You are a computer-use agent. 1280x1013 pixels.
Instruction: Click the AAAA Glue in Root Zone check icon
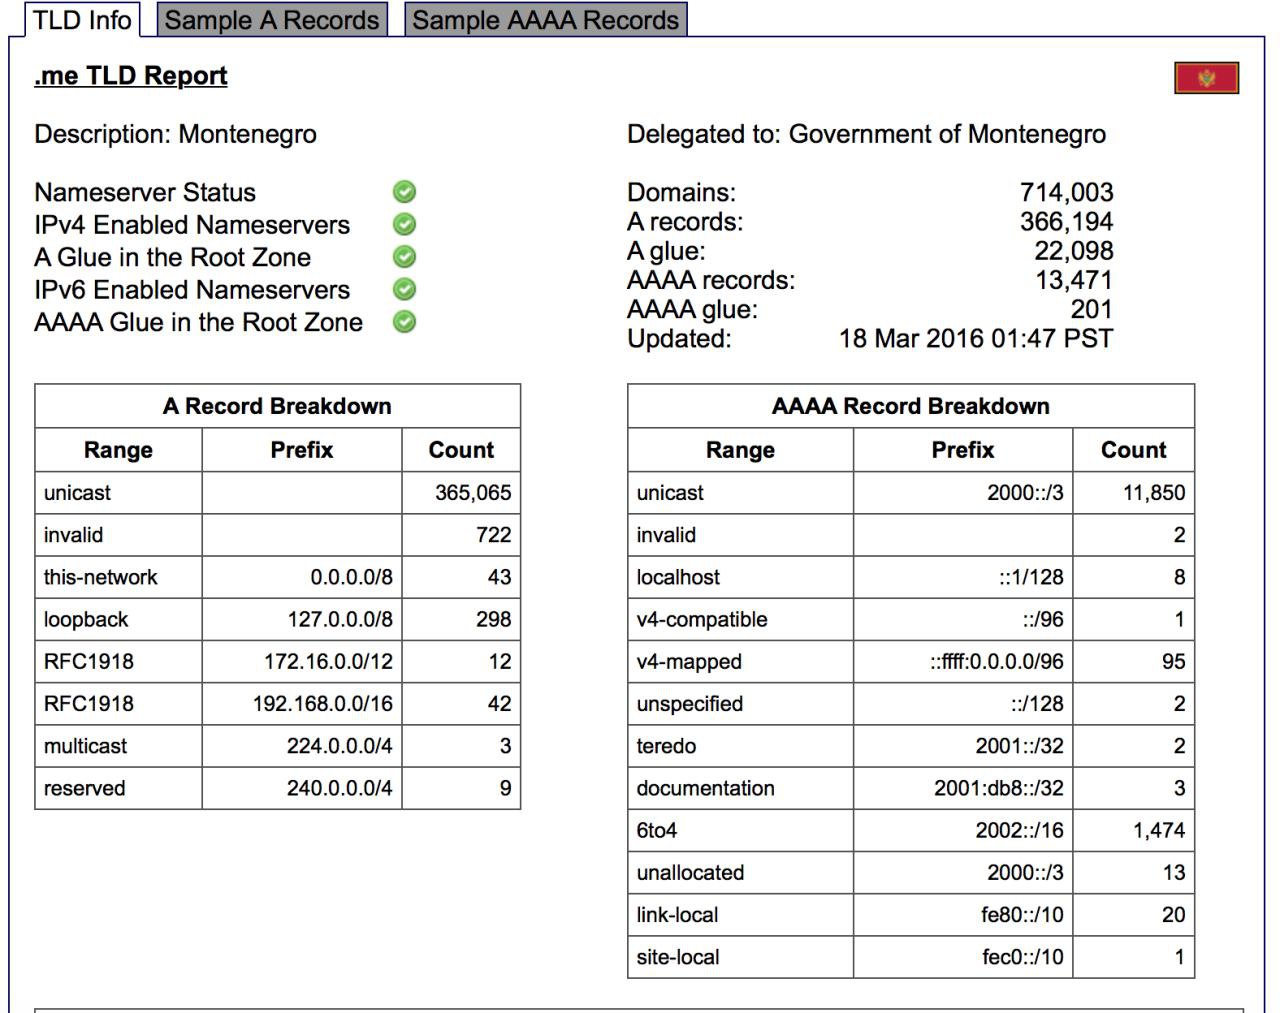tap(404, 322)
